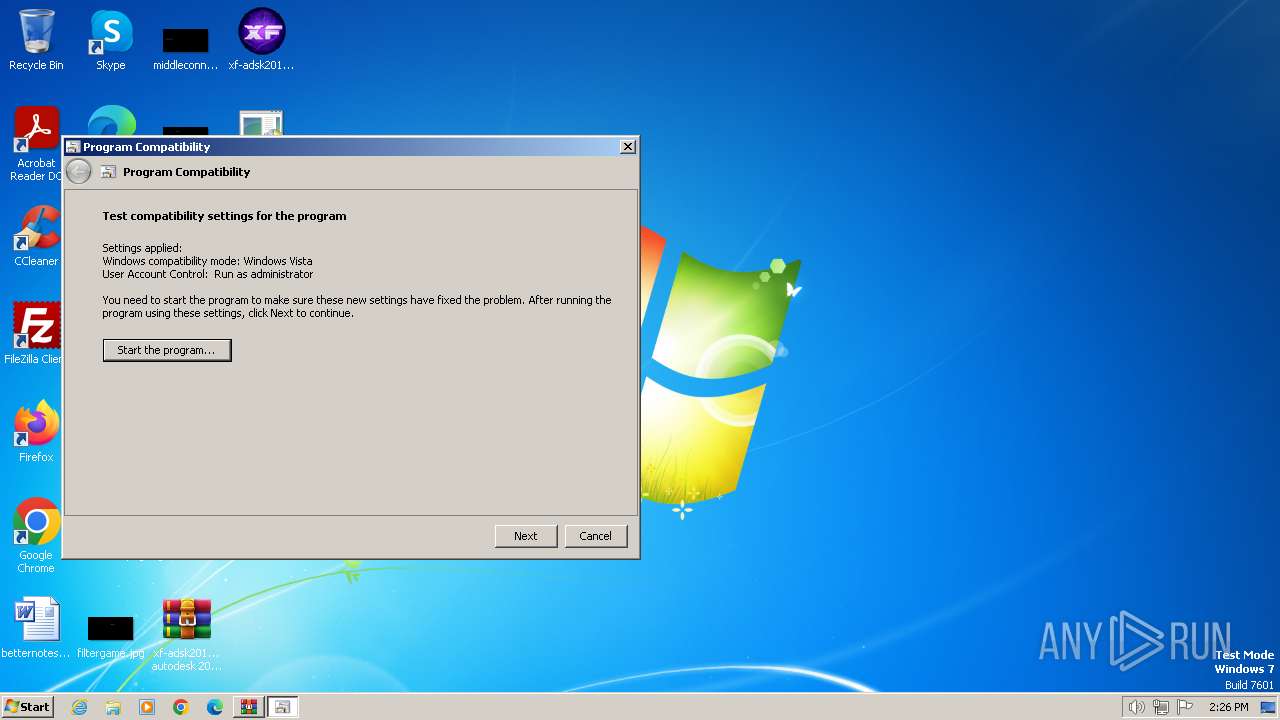This screenshot has height=720, width=1280.
Task: Open the volume control in tray
Action: 1136,707
